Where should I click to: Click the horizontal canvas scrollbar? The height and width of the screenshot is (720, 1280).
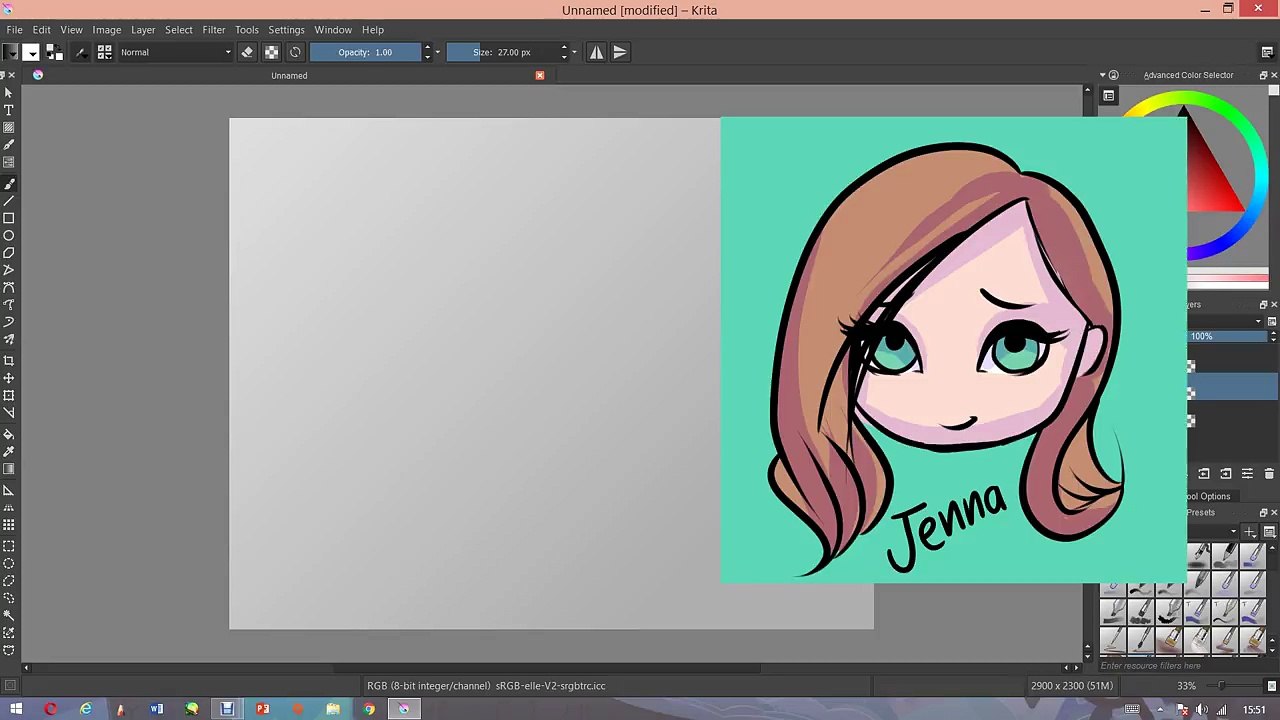pos(547,668)
